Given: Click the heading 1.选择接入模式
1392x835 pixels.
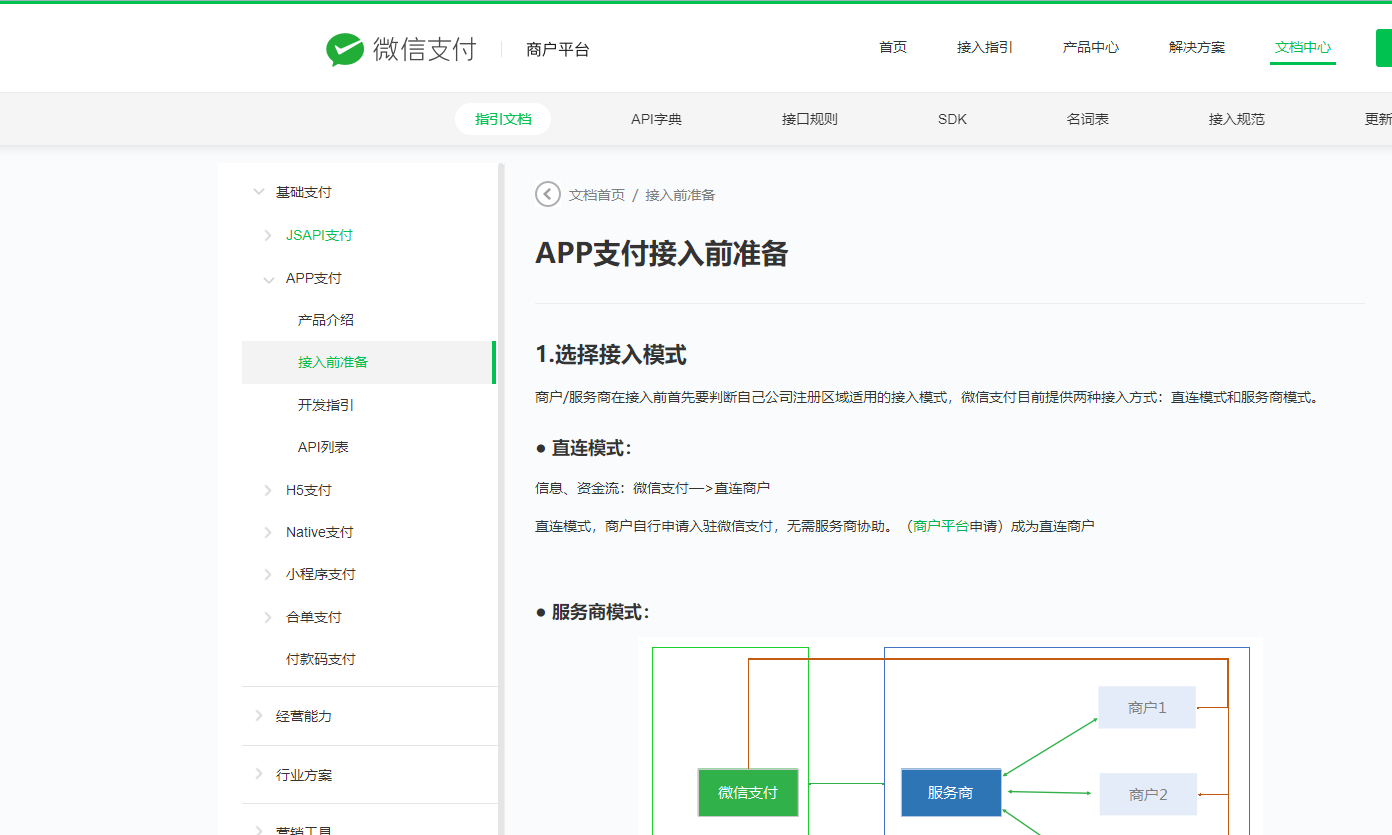Looking at the screenshot, I should coord(611,355).
